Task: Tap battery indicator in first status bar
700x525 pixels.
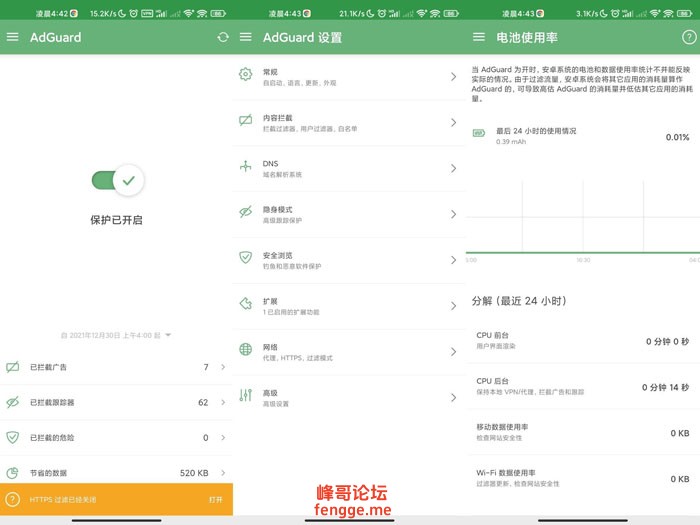Action: pos(218,13)
